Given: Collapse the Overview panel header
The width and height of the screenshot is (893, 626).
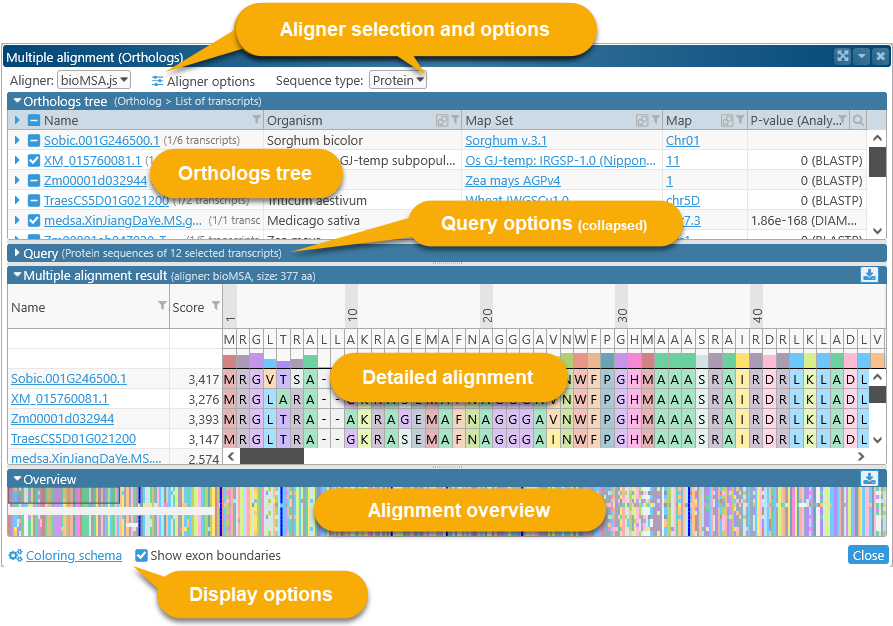Looking at the screenshot, I should [x=16, y=479].
